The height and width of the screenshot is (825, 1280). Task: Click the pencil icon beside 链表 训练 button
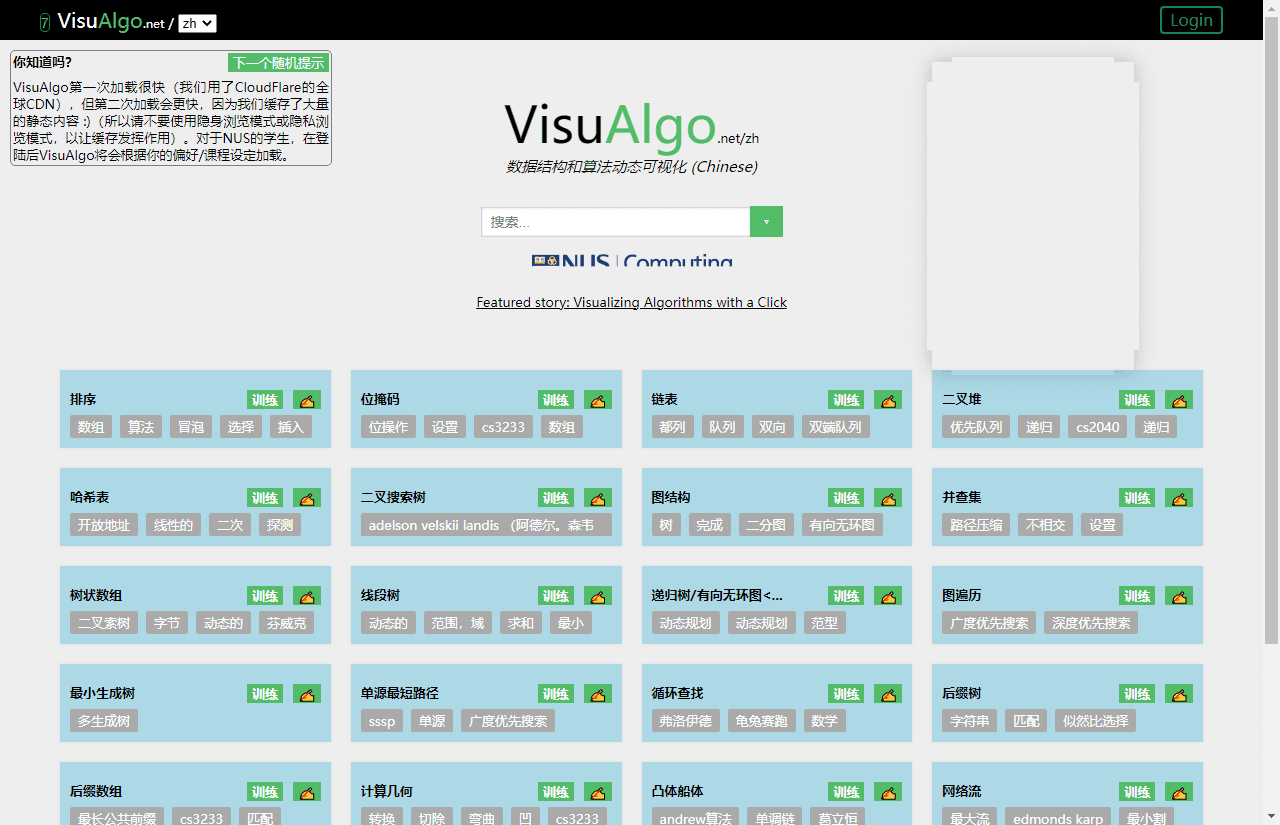[888, 399]
